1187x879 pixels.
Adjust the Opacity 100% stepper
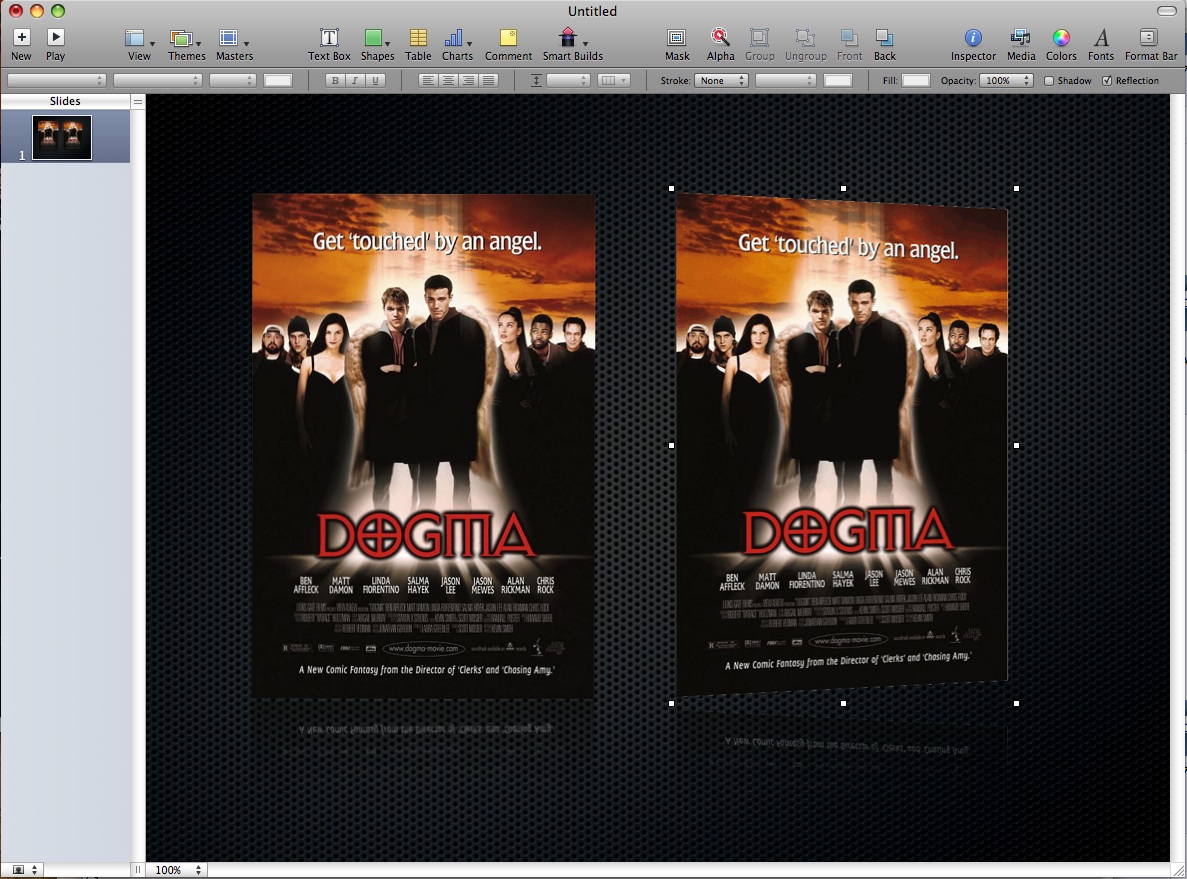[1027, 80]
